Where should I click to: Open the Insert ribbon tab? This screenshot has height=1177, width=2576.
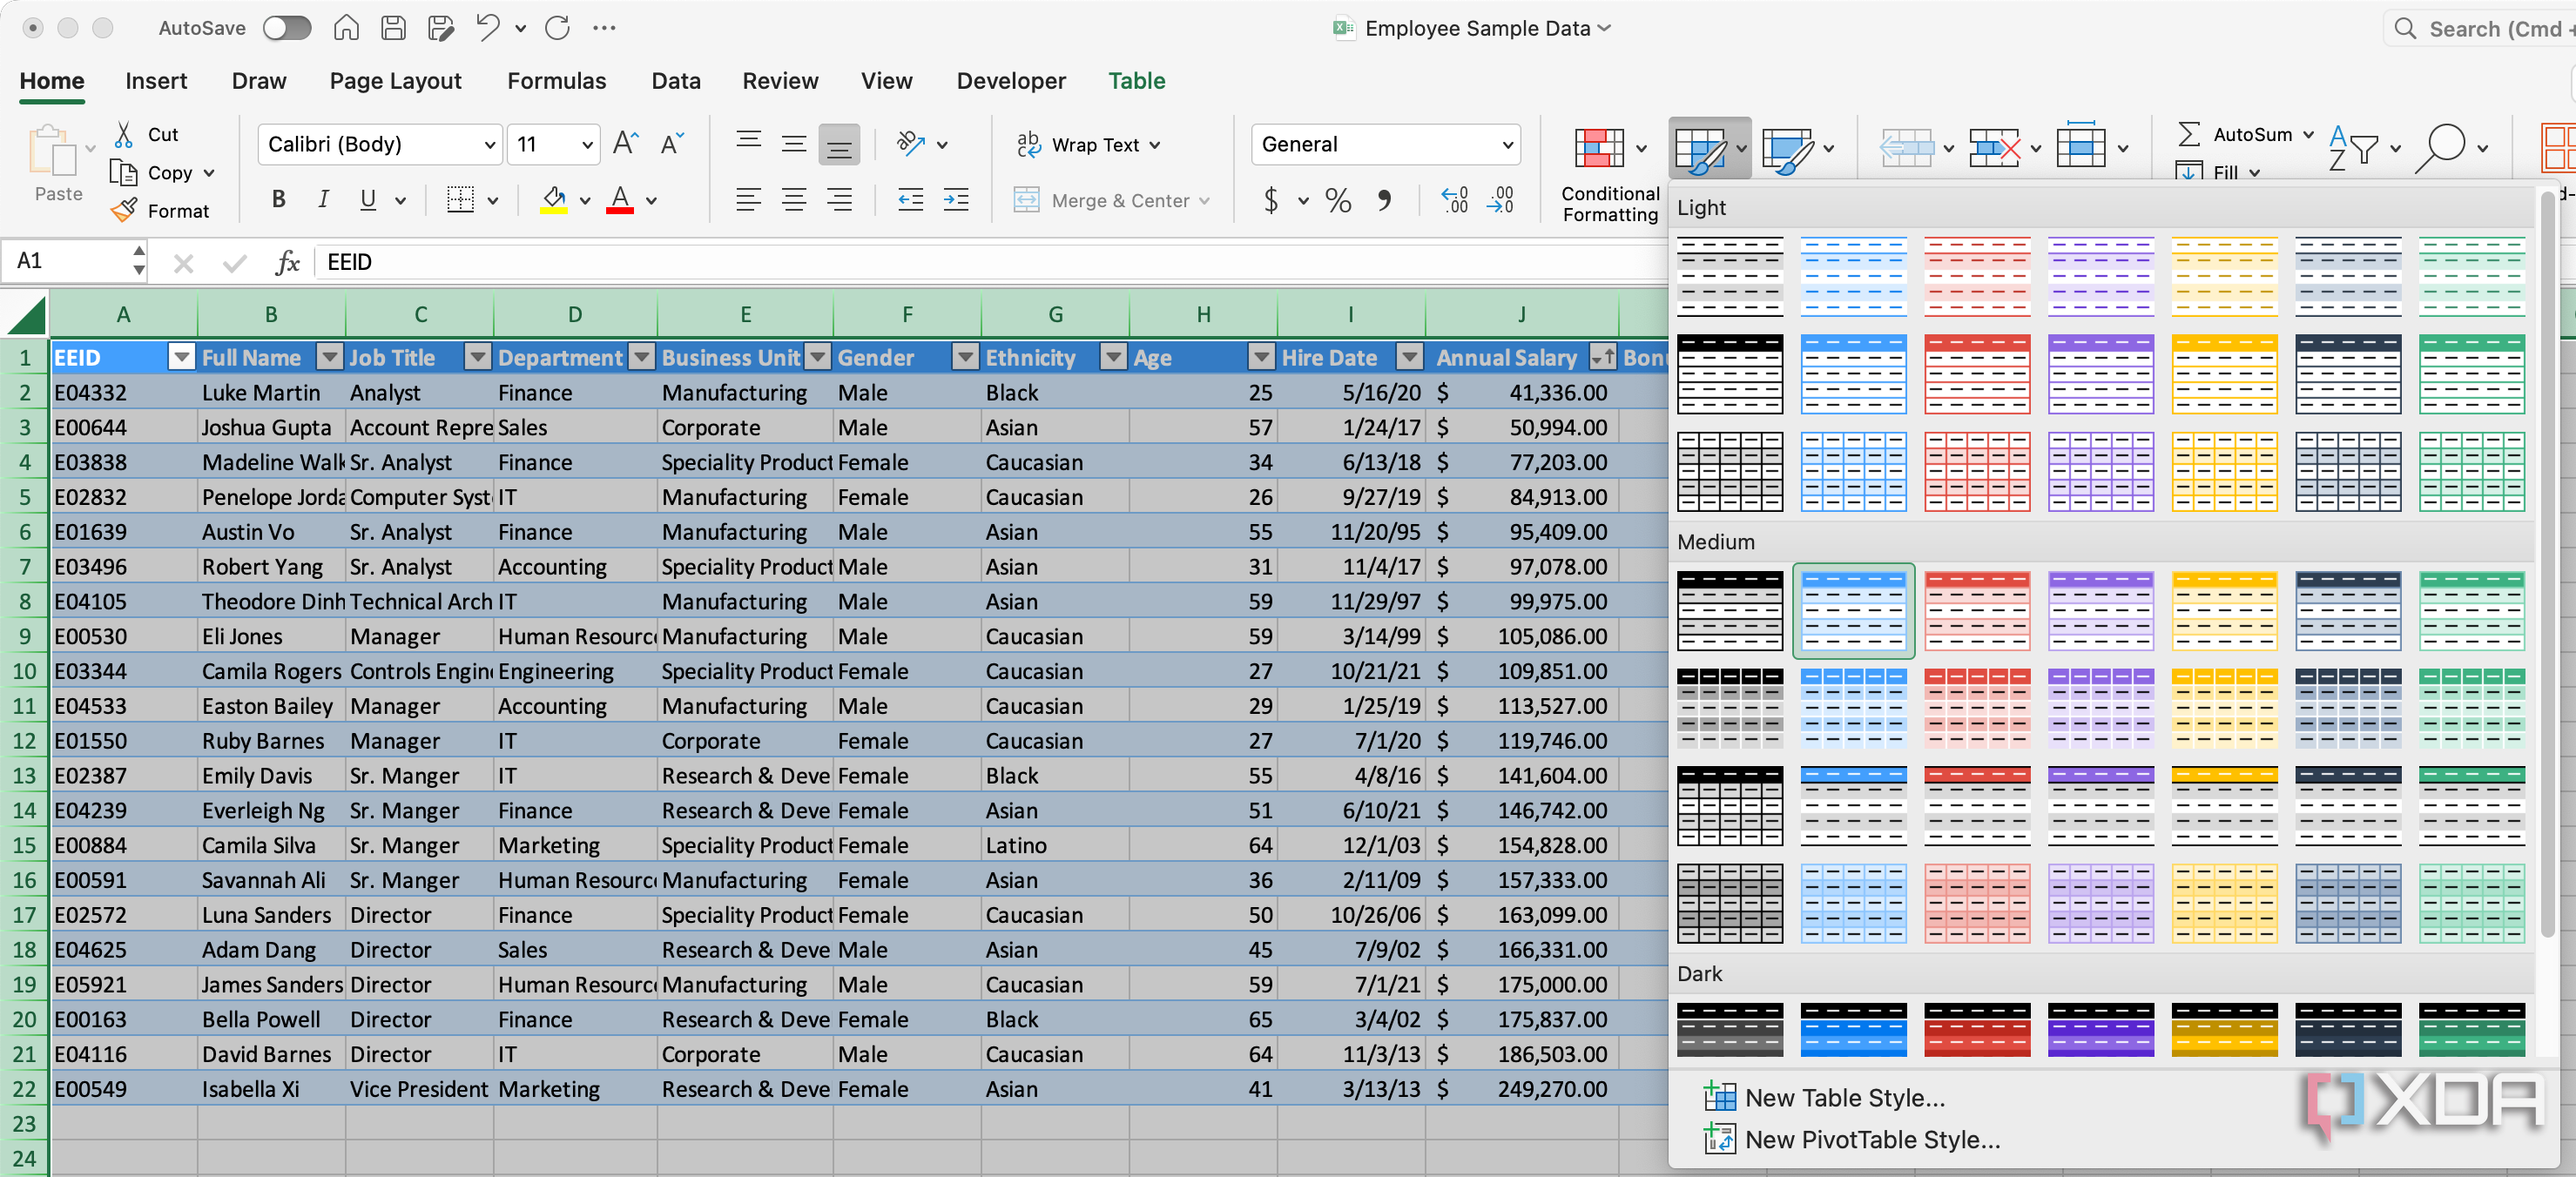tap(156, 81)
